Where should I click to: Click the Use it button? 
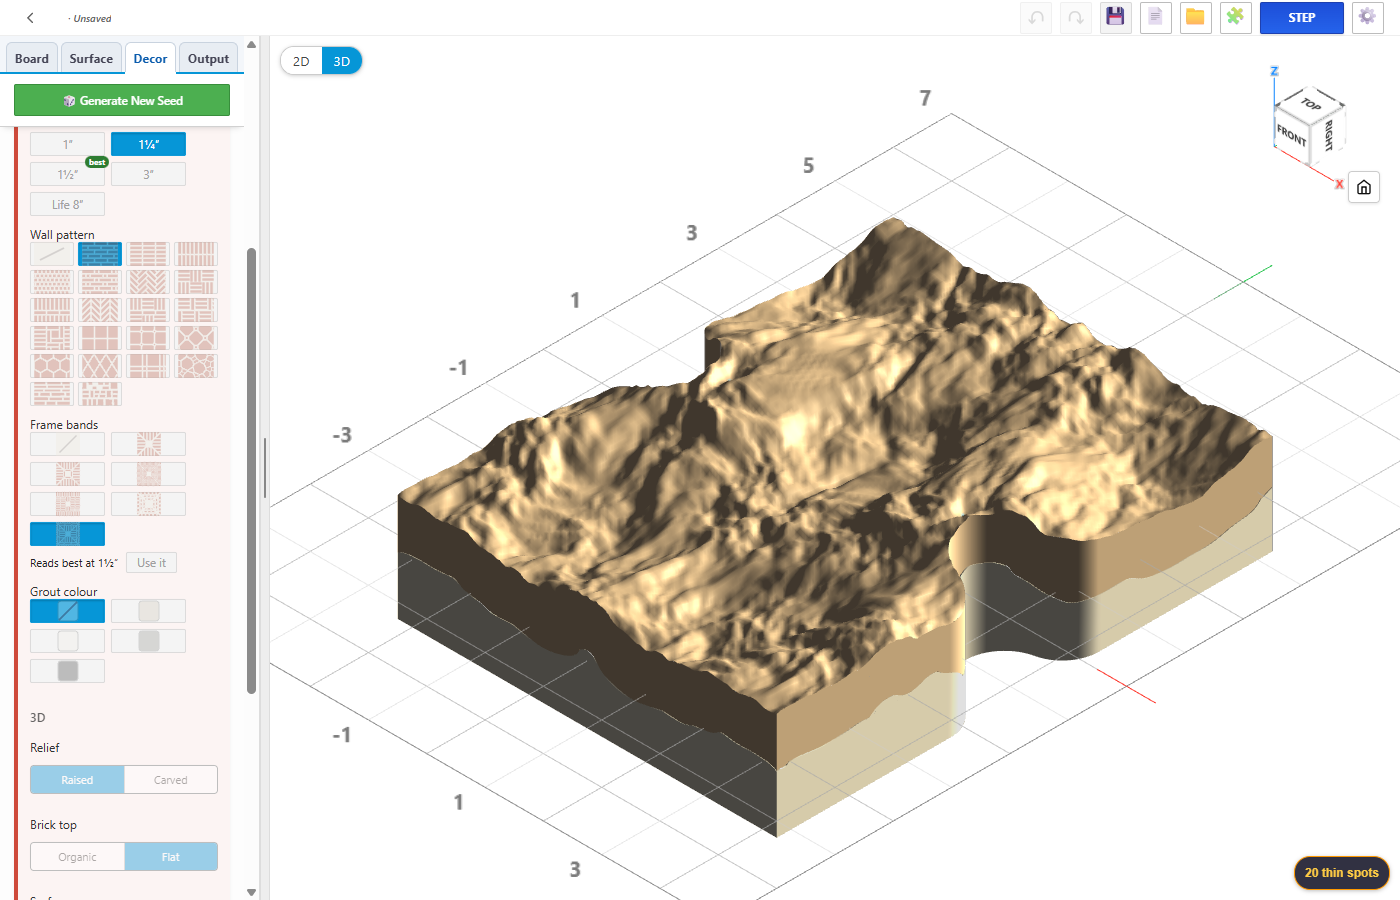(152, 563)
